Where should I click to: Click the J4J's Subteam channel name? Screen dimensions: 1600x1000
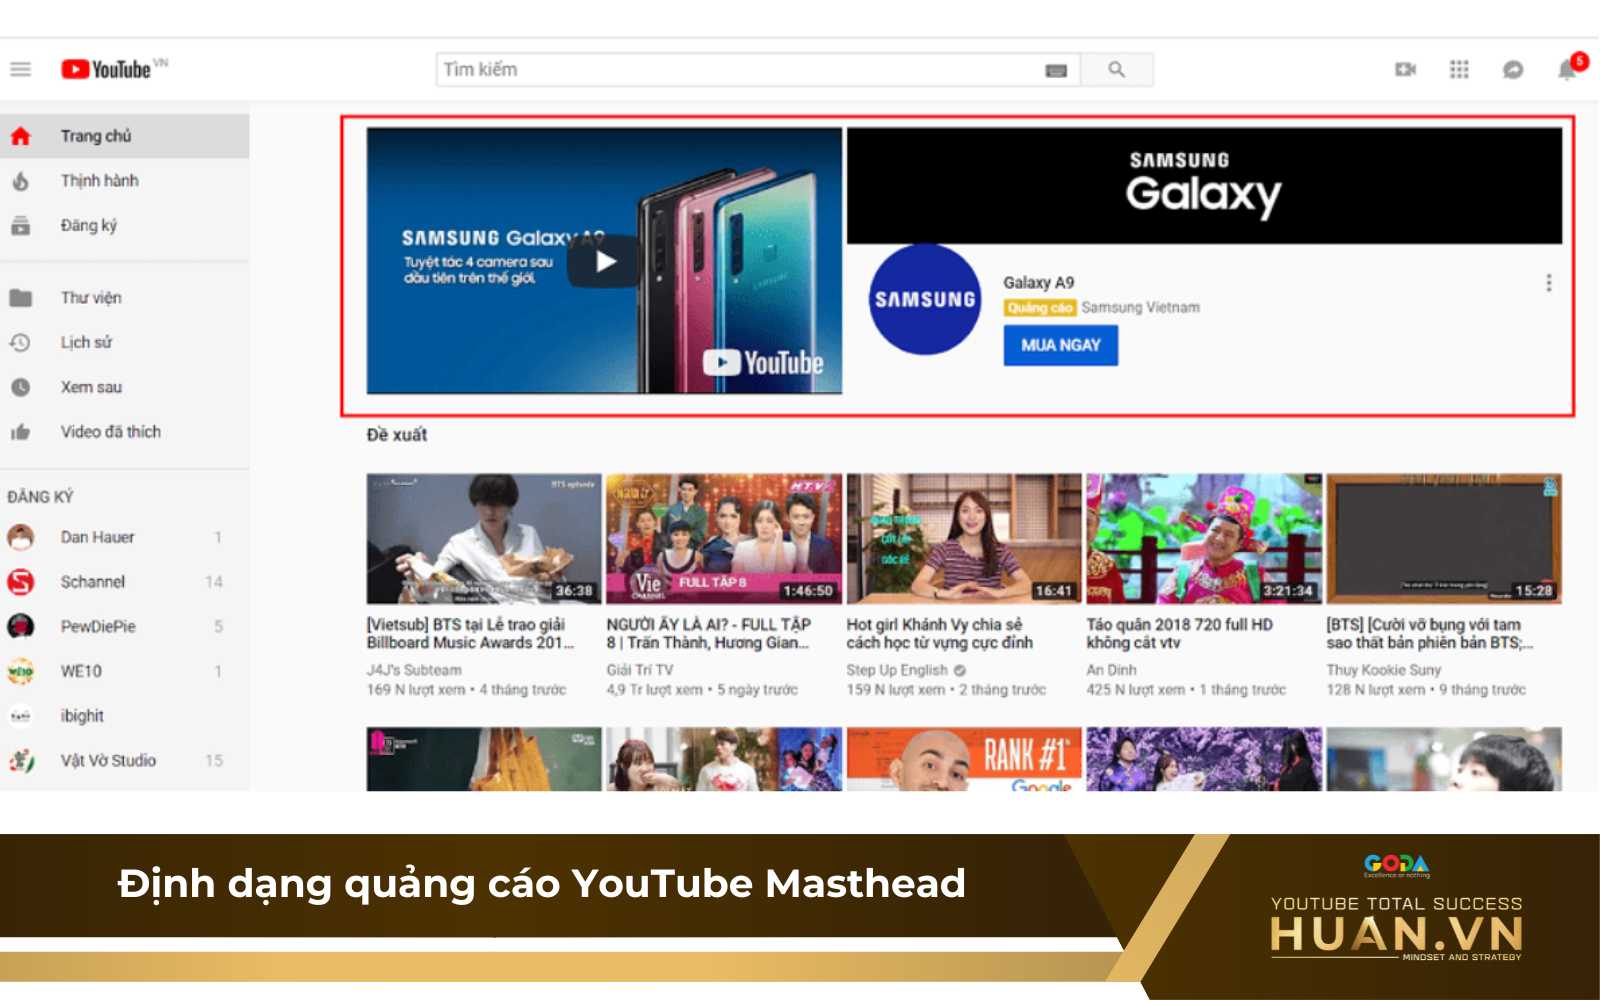pos(414,670)
